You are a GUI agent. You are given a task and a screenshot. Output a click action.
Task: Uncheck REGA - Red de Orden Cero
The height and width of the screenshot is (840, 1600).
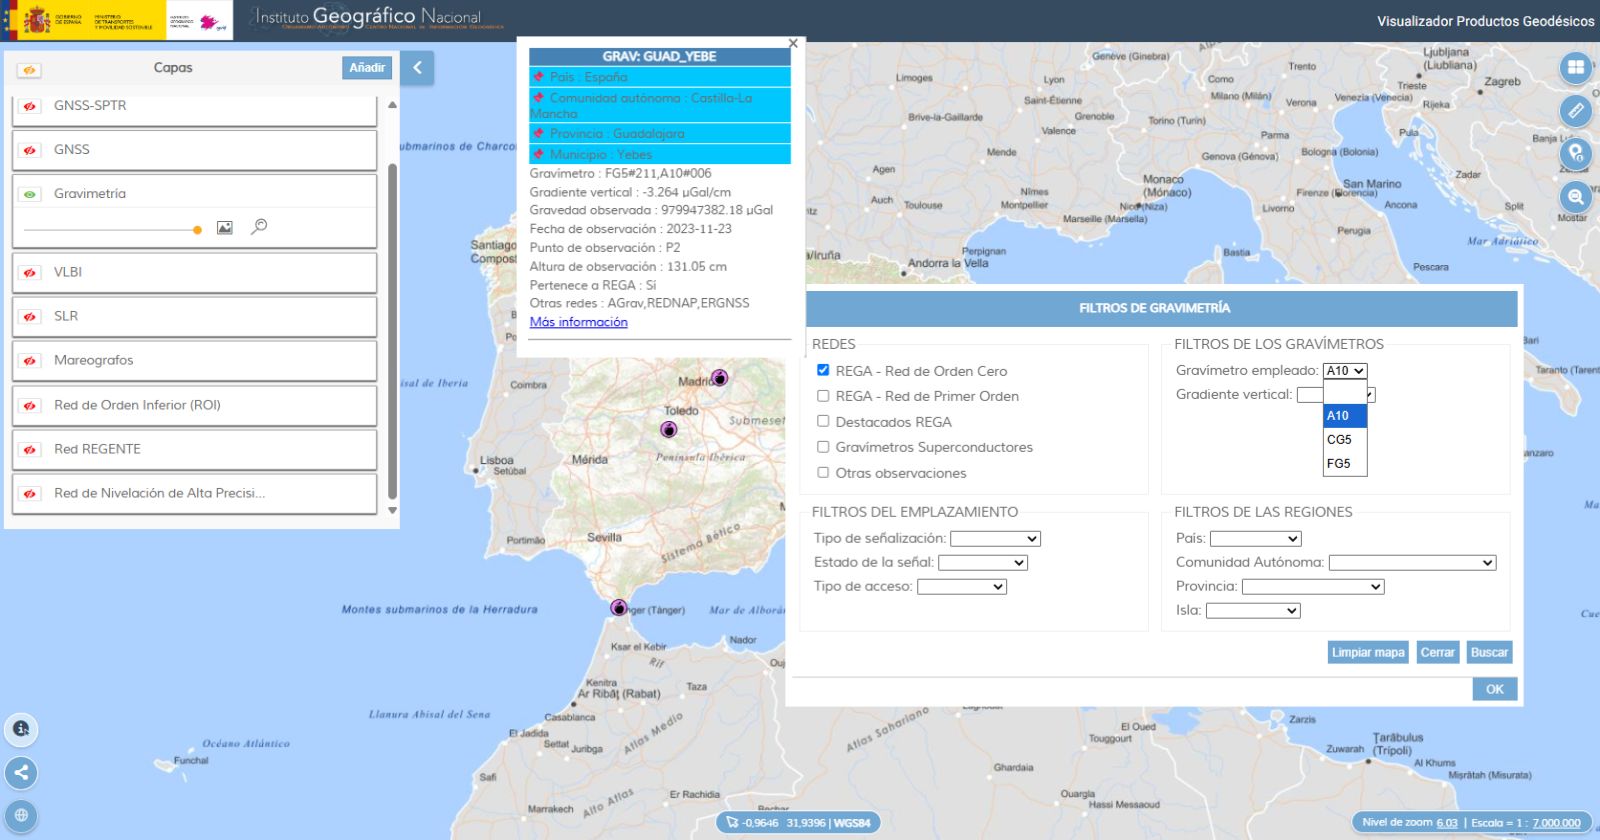click(823, 370)
